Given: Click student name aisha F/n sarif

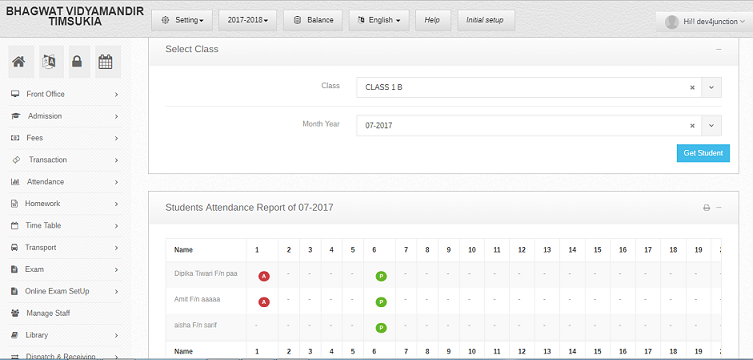Looking at the screenshot, I should (x=195, y=325).
